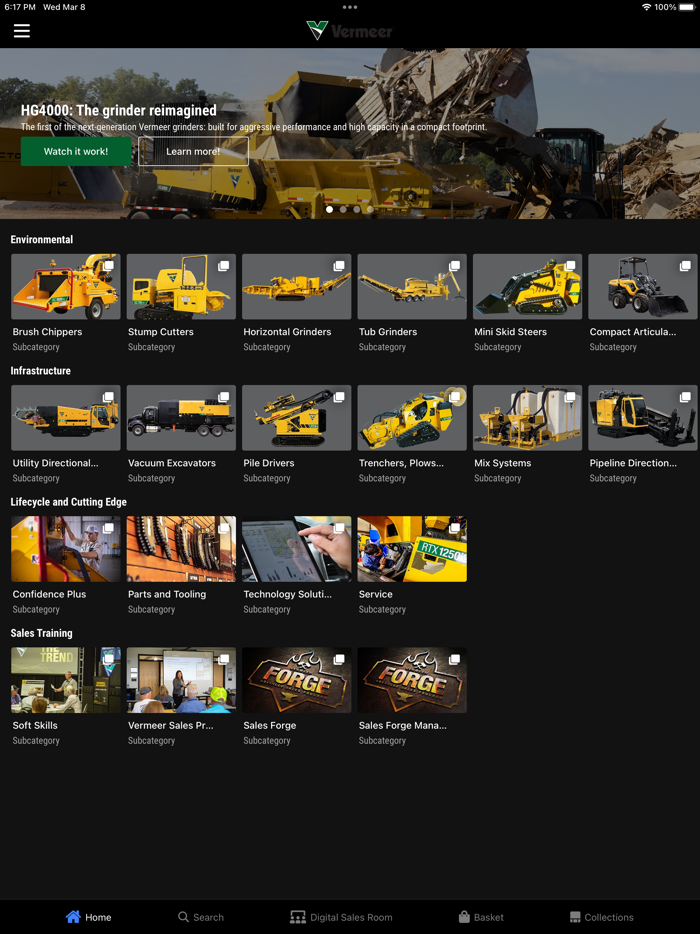This screenshot has height=934, width=700.
Task: Open the Tub Grinders thumbnail
Action: (x=412, y=287)
